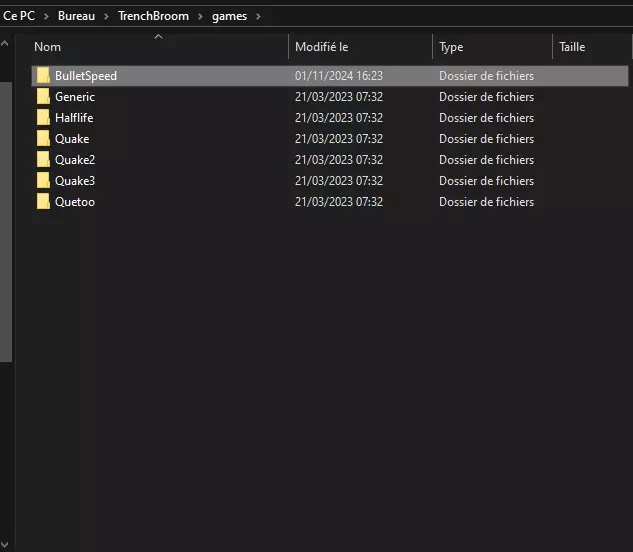Click the Generic folder name
The image size is (633, 552).
[x=75, y=97]
